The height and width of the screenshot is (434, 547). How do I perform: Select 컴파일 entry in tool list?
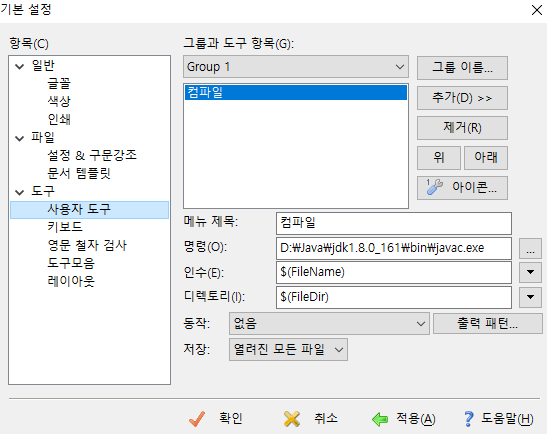(296, 92)
